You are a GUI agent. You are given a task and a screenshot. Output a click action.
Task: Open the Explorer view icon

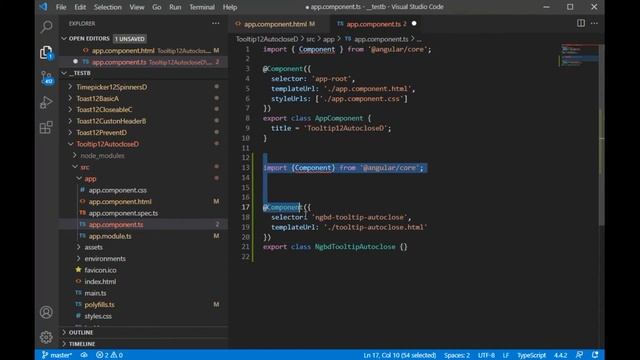pos(47,52)
